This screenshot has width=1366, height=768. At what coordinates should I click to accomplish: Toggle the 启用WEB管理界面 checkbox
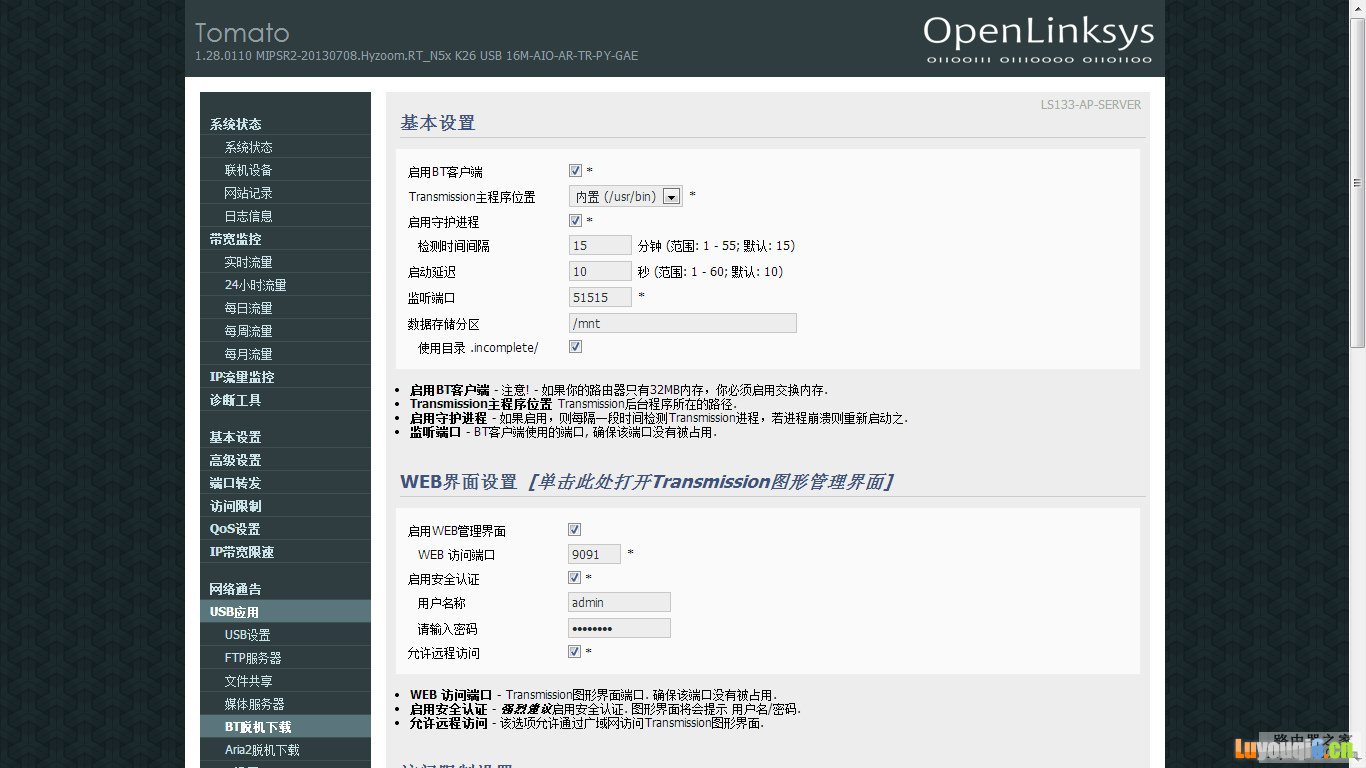[574, 530]
